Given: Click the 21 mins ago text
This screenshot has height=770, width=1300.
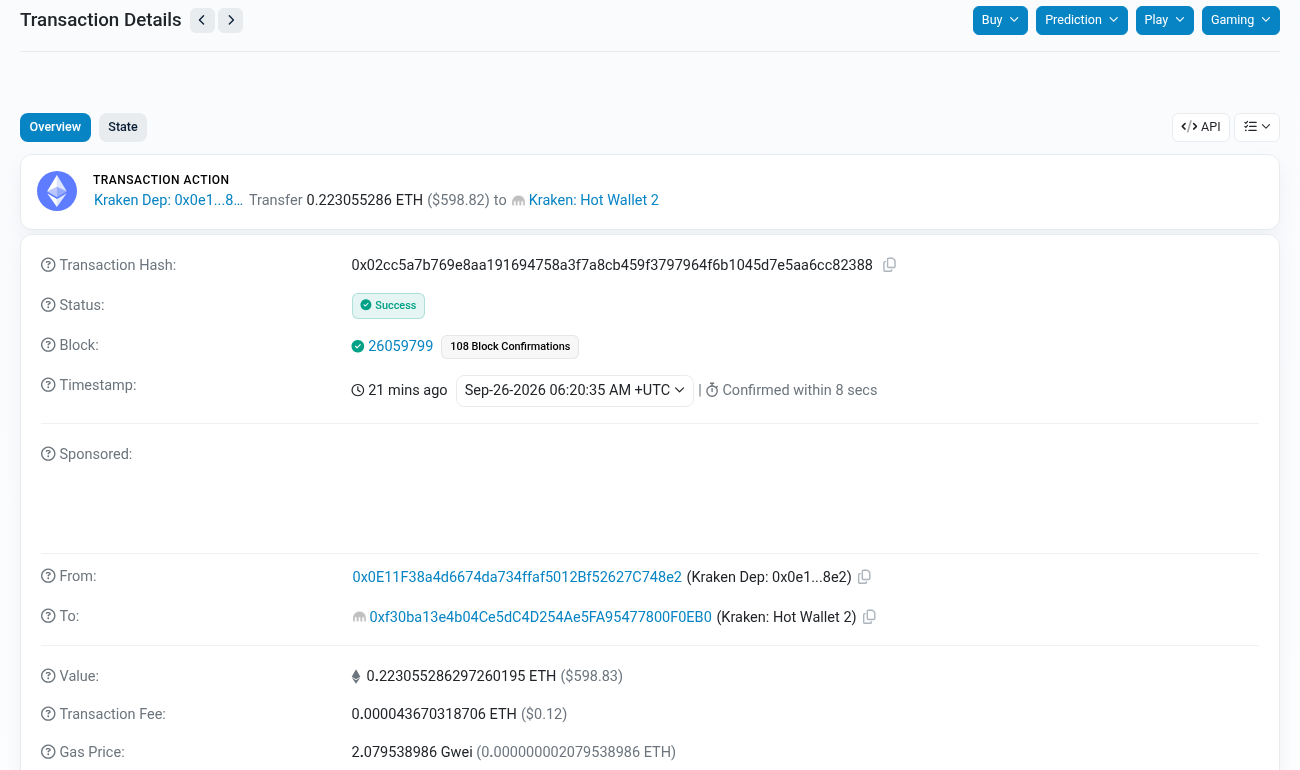Looking at the screenshot, I should coord(408,390).
